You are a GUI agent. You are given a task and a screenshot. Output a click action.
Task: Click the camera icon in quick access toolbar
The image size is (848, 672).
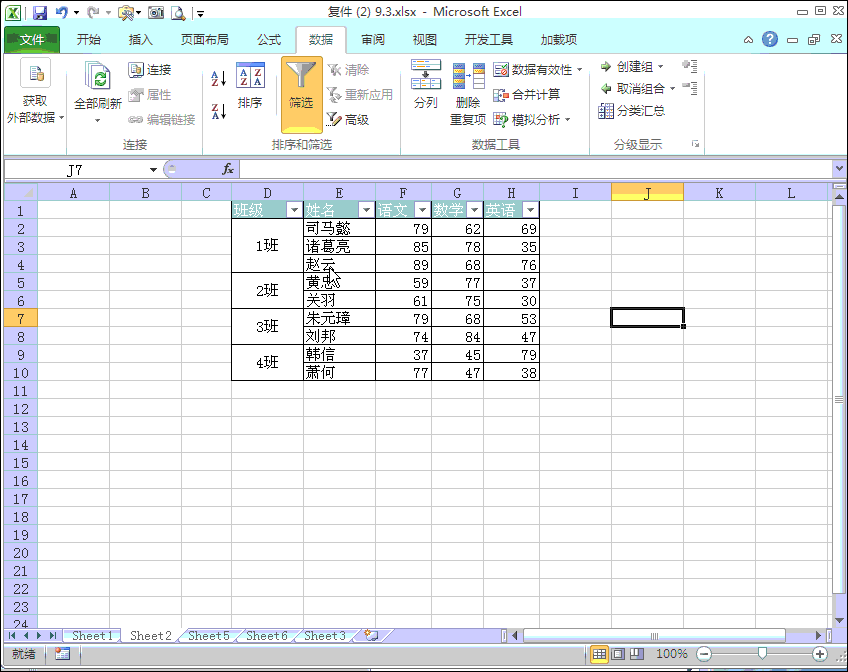tap(156, 12)
